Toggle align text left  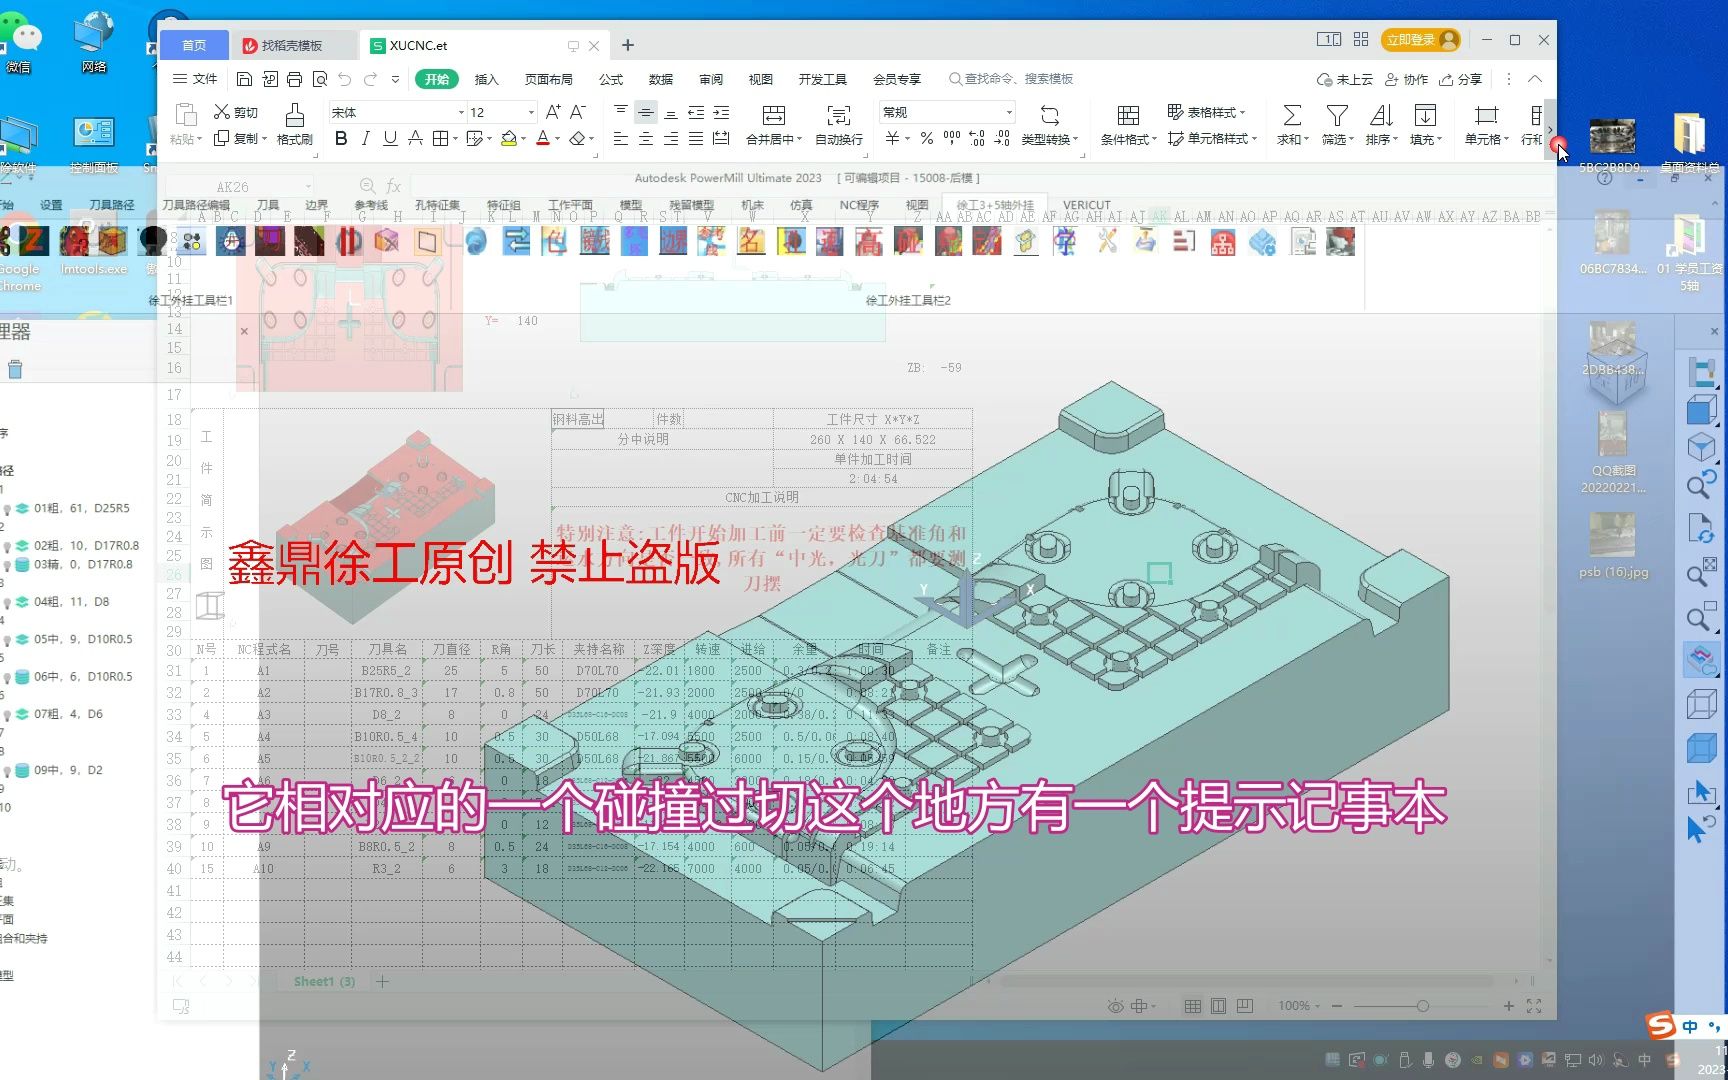point(621,139)
